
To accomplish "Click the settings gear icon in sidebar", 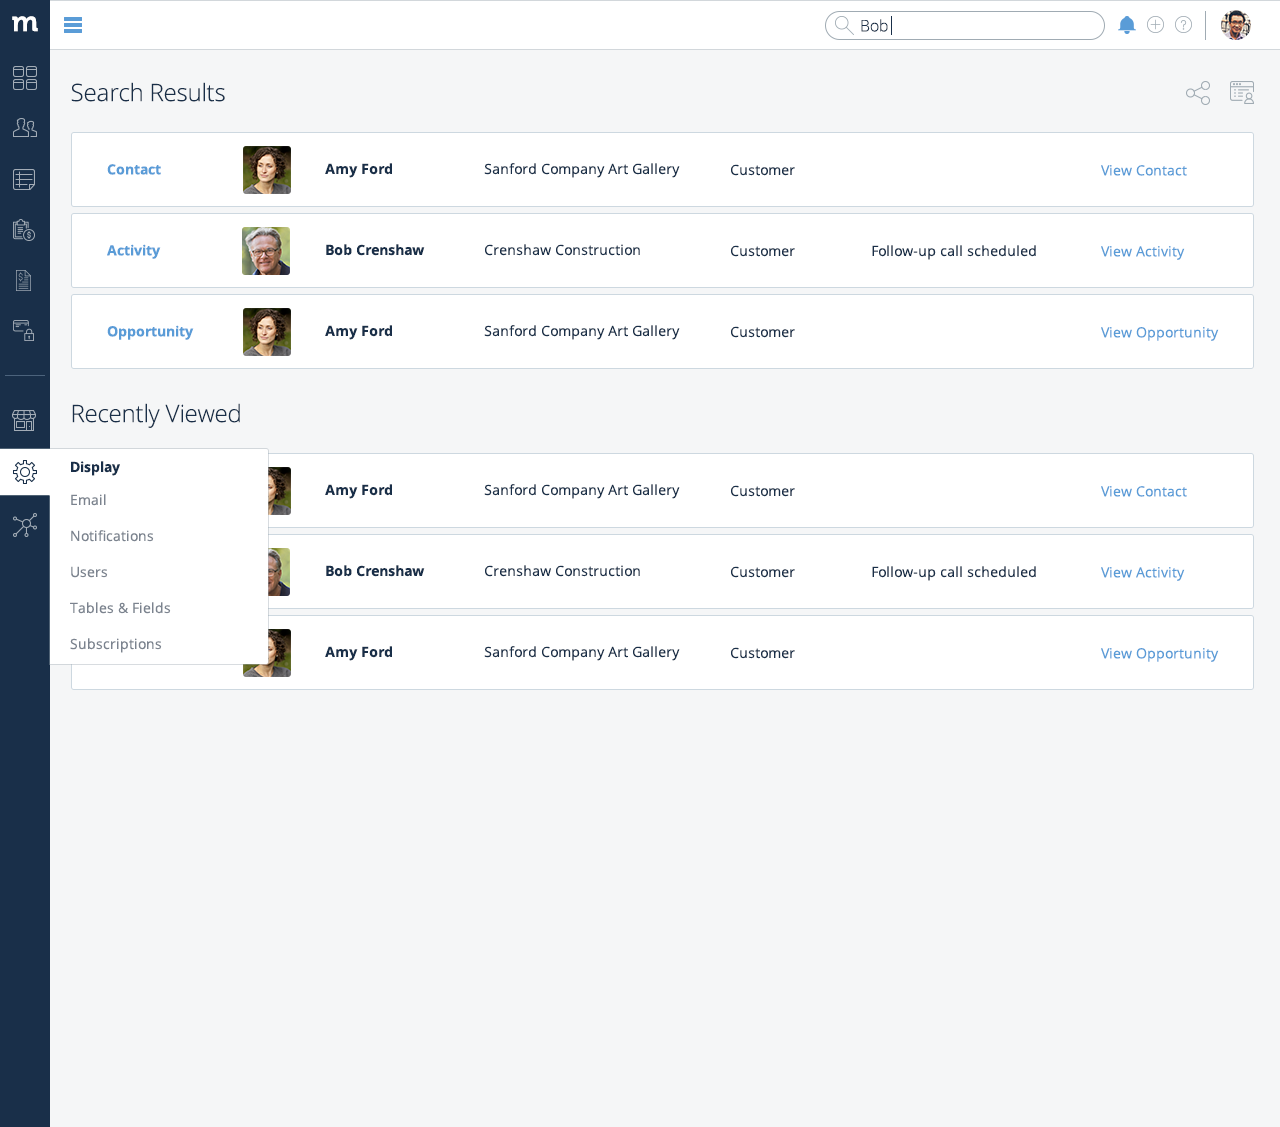I will [25, 472].
